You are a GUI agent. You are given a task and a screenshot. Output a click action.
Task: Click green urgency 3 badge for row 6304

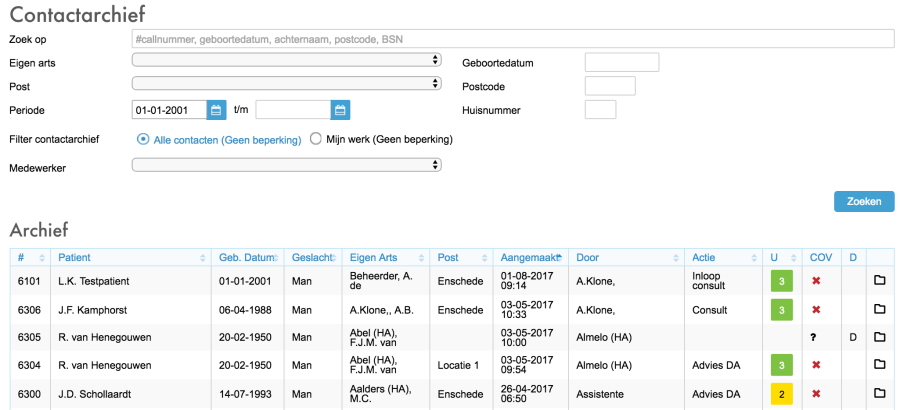pos(781,365)
